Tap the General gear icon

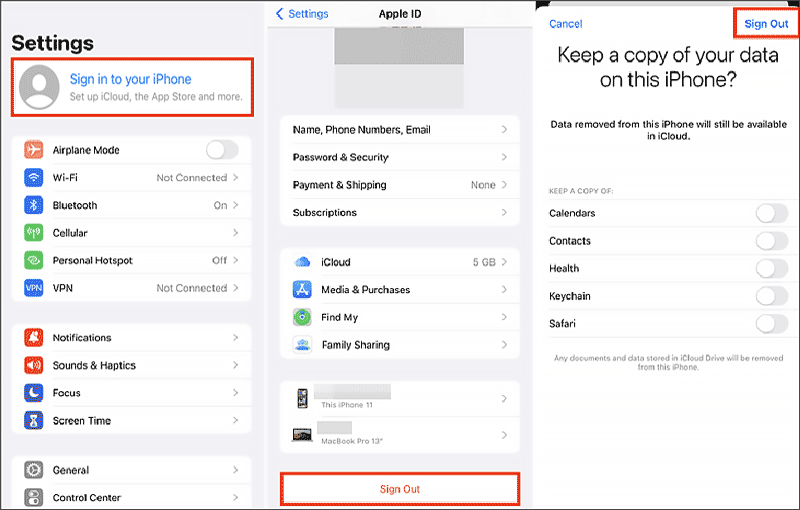[x=34, y=470]
